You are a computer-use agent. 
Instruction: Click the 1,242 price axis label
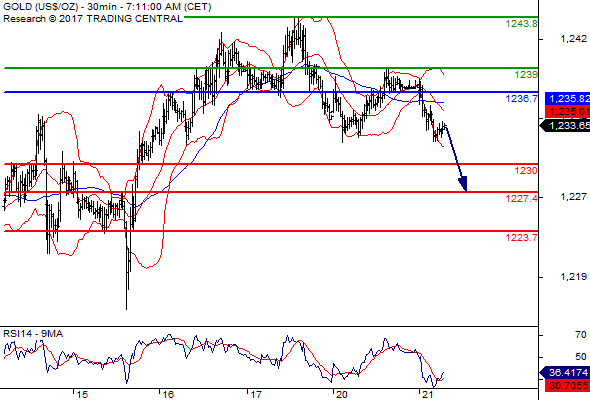point(573,38)
